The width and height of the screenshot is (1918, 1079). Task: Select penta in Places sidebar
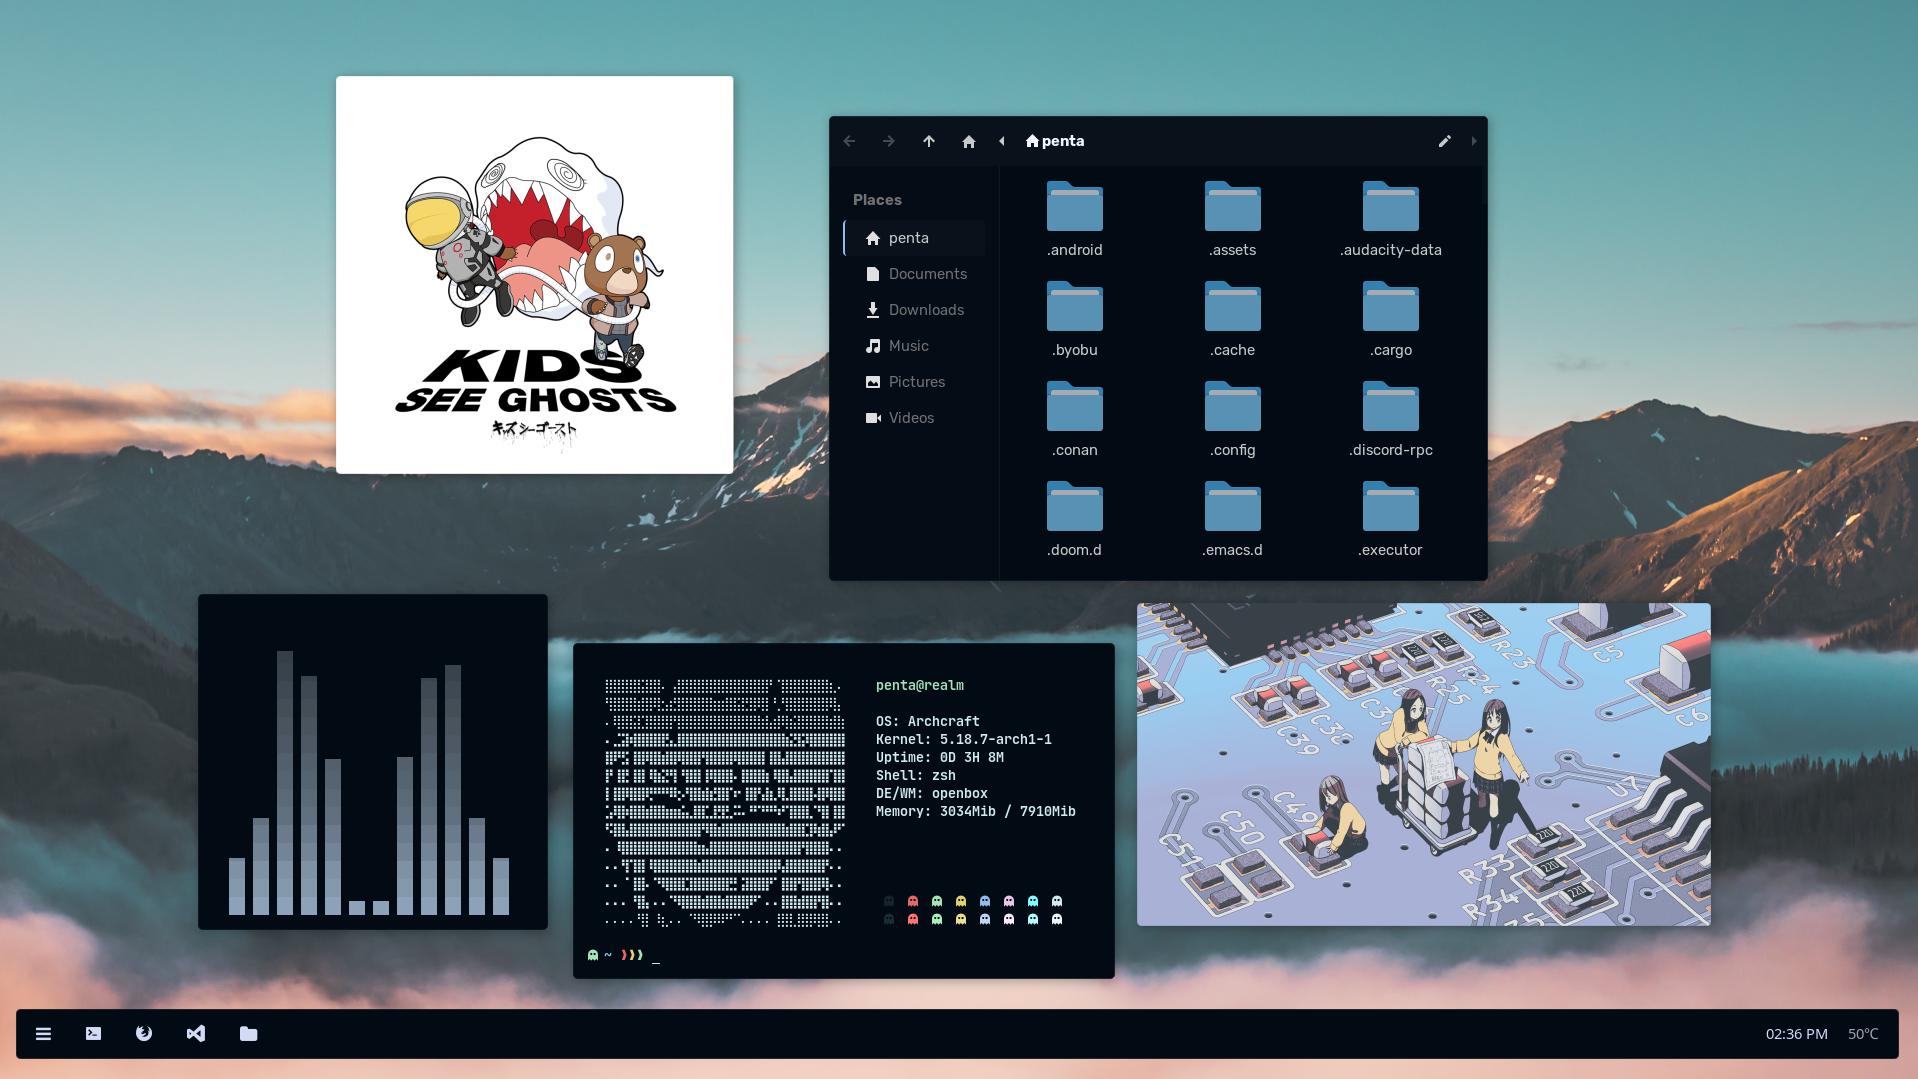914,238
